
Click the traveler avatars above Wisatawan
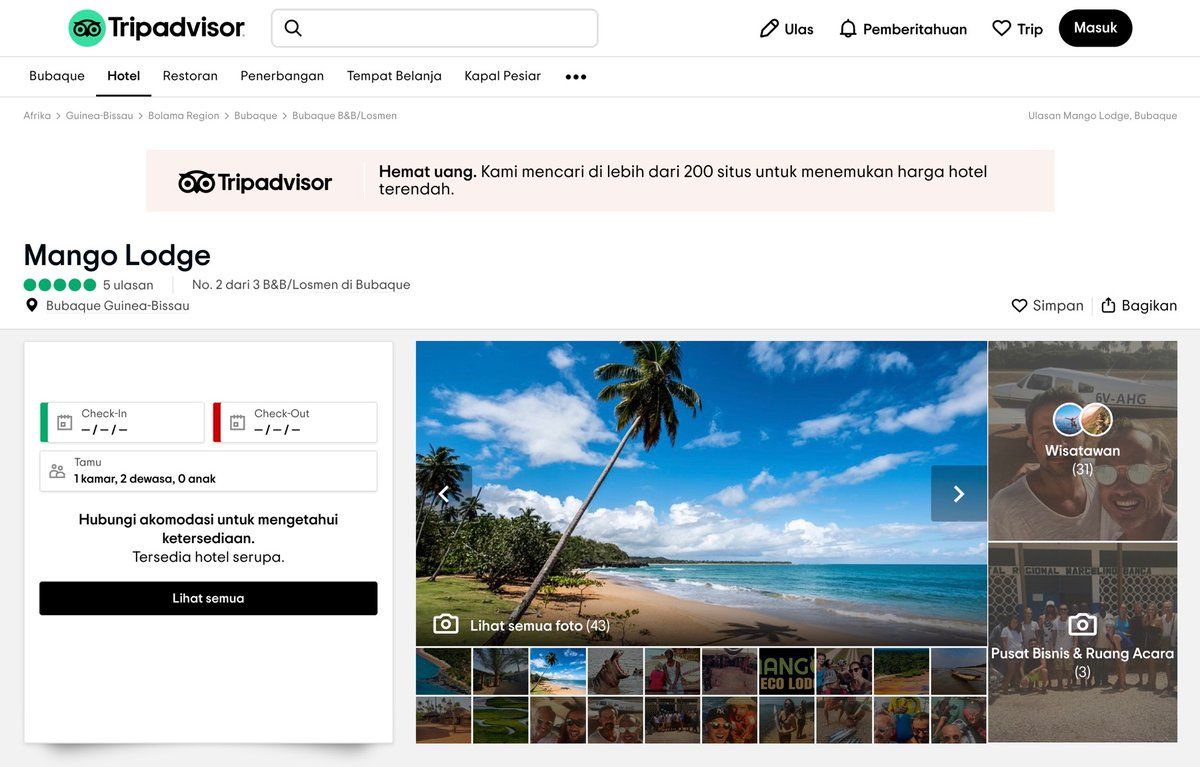pyautogui.click(x=1083, y=420)
